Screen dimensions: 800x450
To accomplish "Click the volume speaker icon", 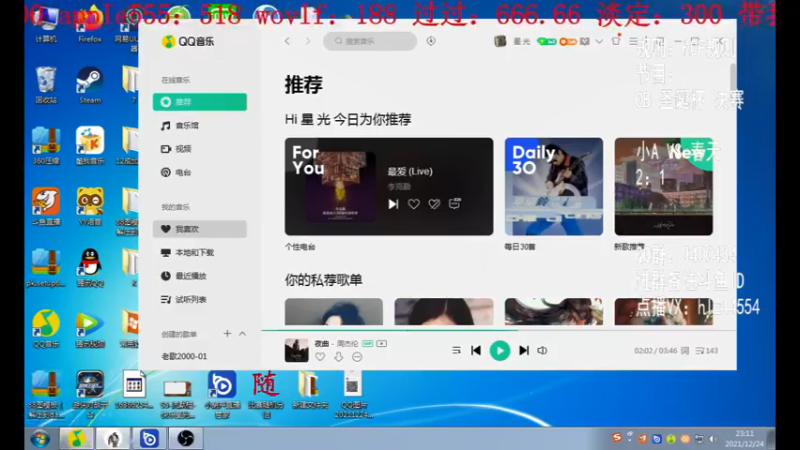I will (x=542, y=351).
